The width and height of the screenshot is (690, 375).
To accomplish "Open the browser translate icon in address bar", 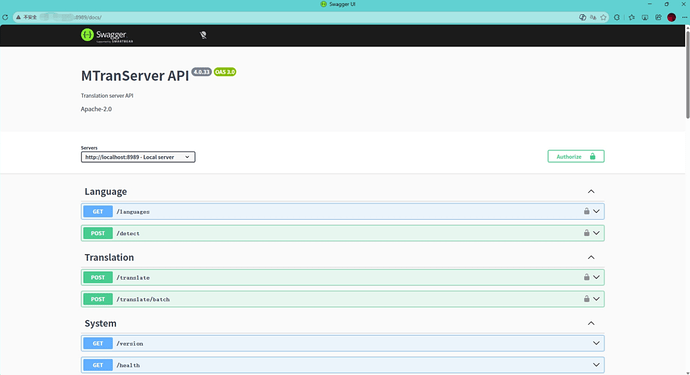I will pos(593,17).
